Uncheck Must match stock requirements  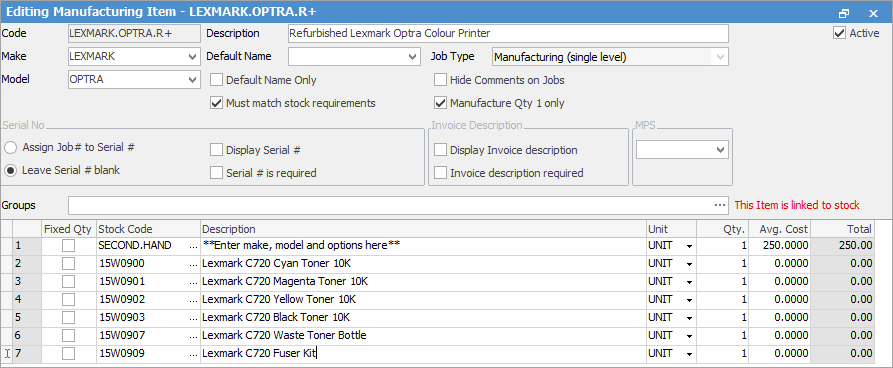(x=216, y=103)
